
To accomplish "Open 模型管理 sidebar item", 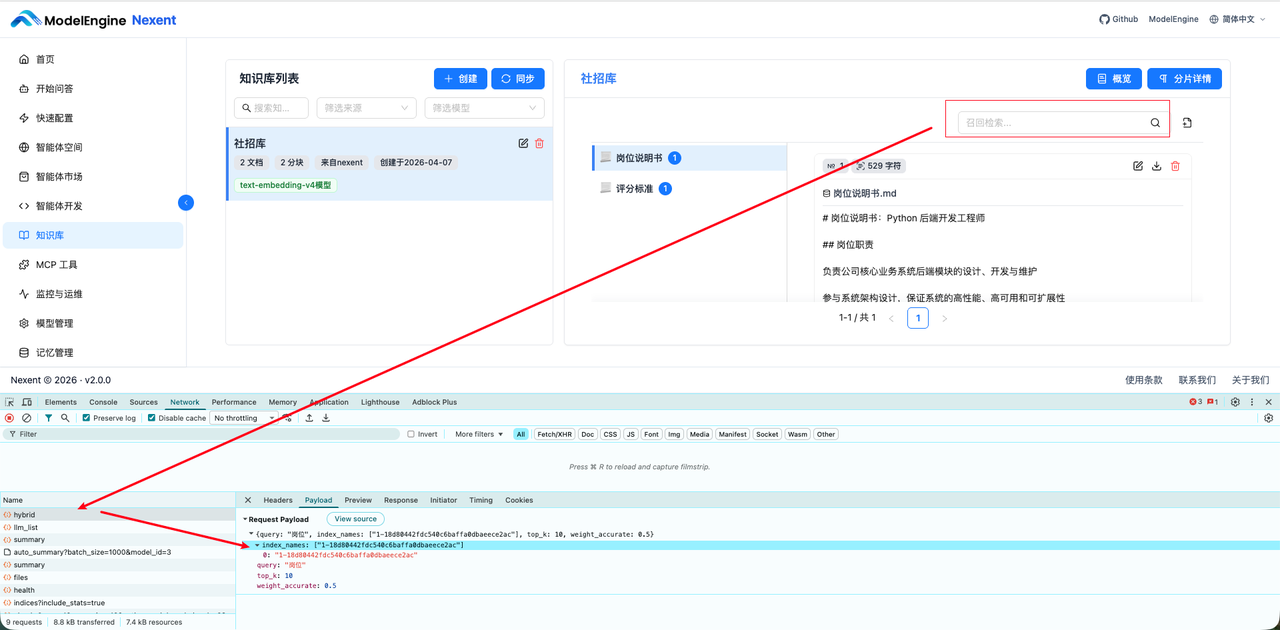I will tap(92, 323).
